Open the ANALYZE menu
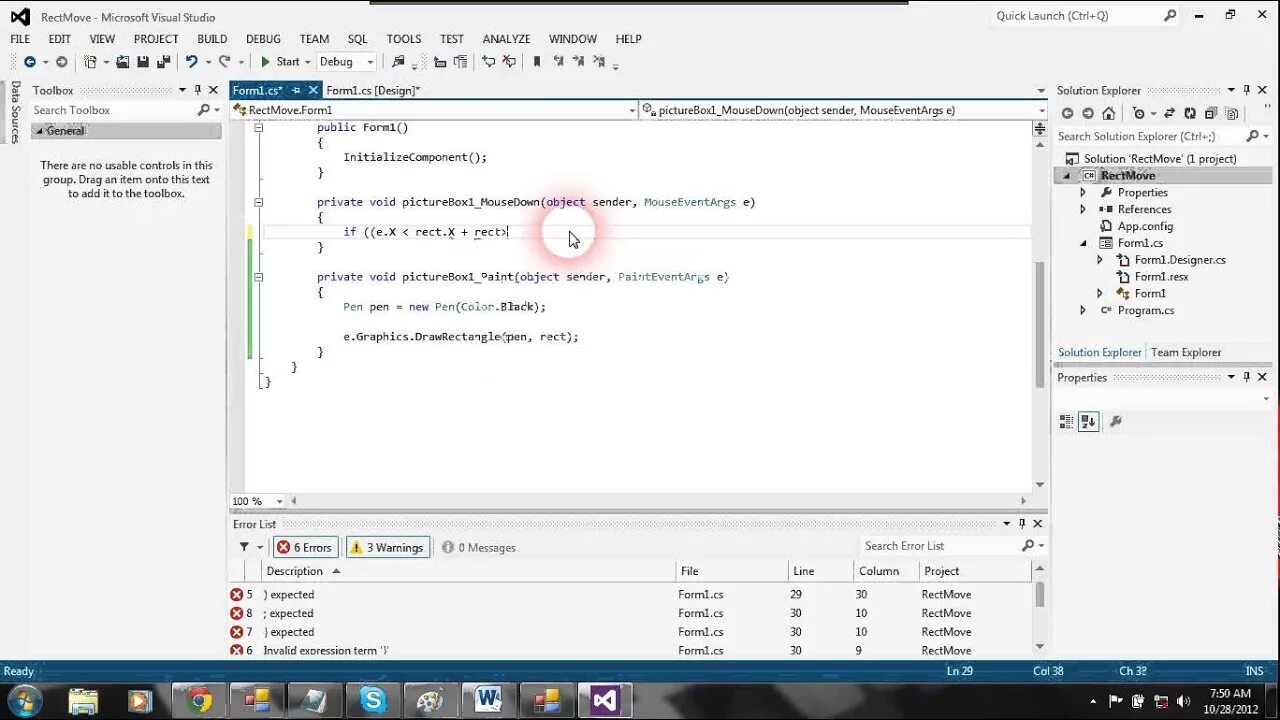Image resolution: width=1280 pixels, height=720 pixels. [x=506, y=39]
